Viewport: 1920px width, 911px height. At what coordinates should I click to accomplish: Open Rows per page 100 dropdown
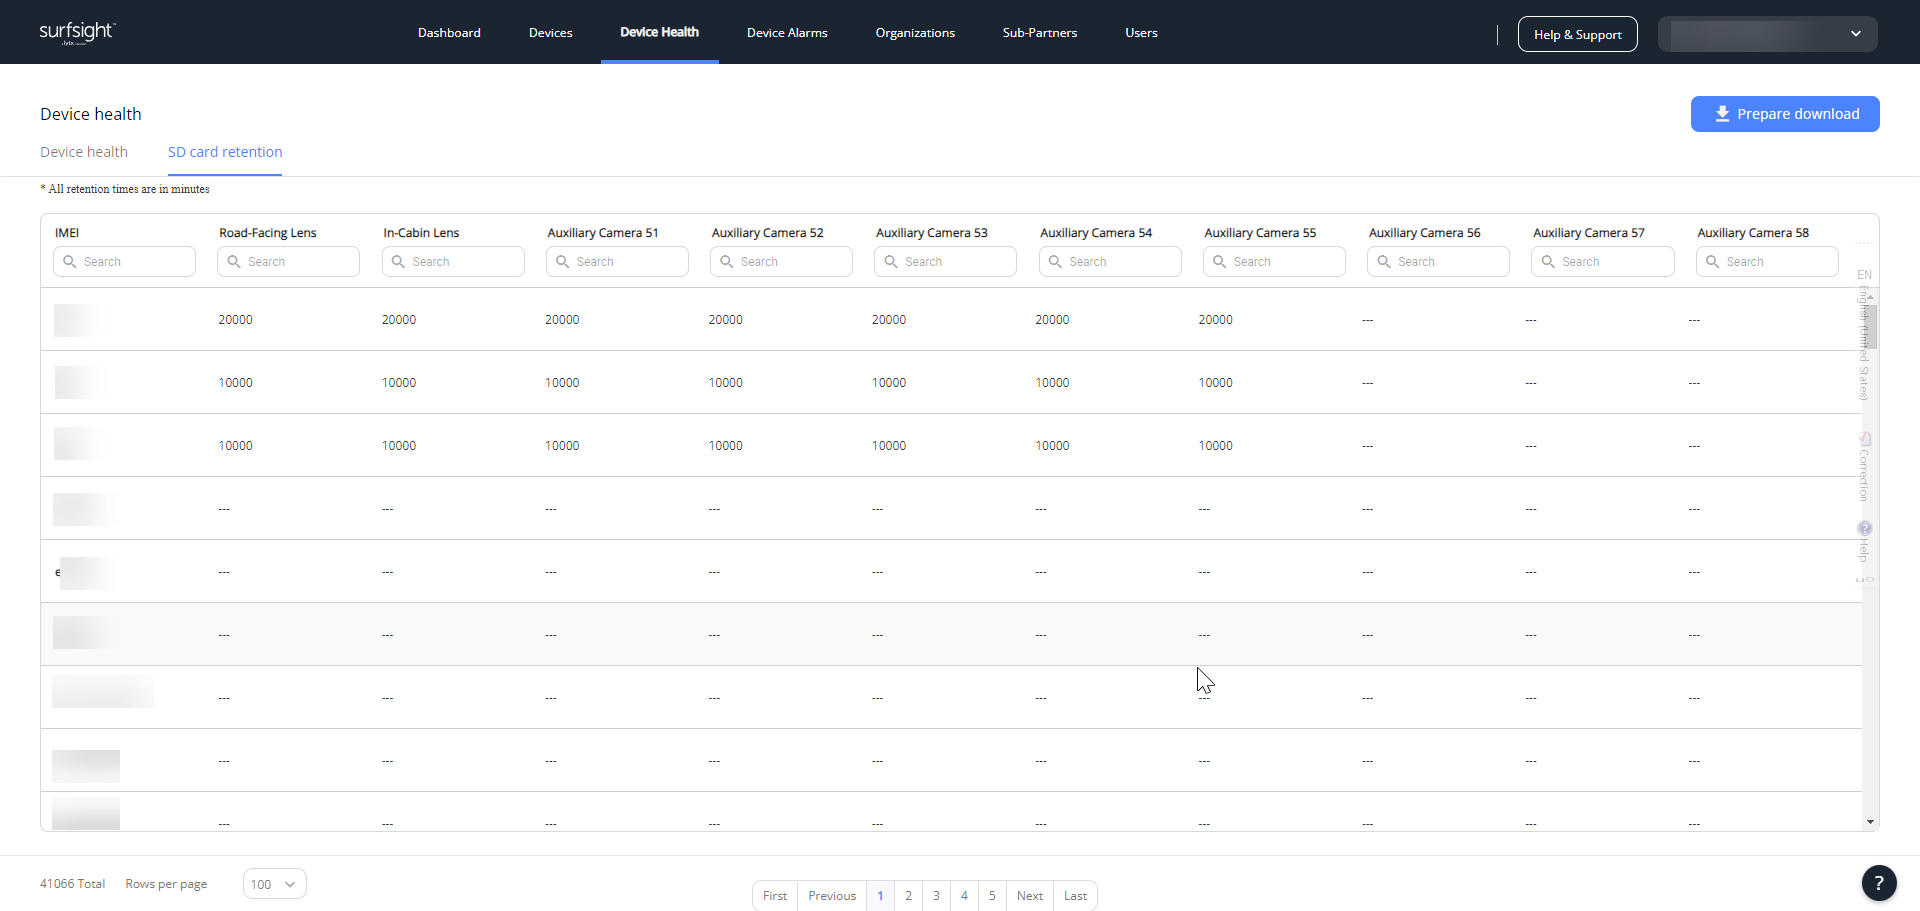pyautogui.click(x=274, y=884)
